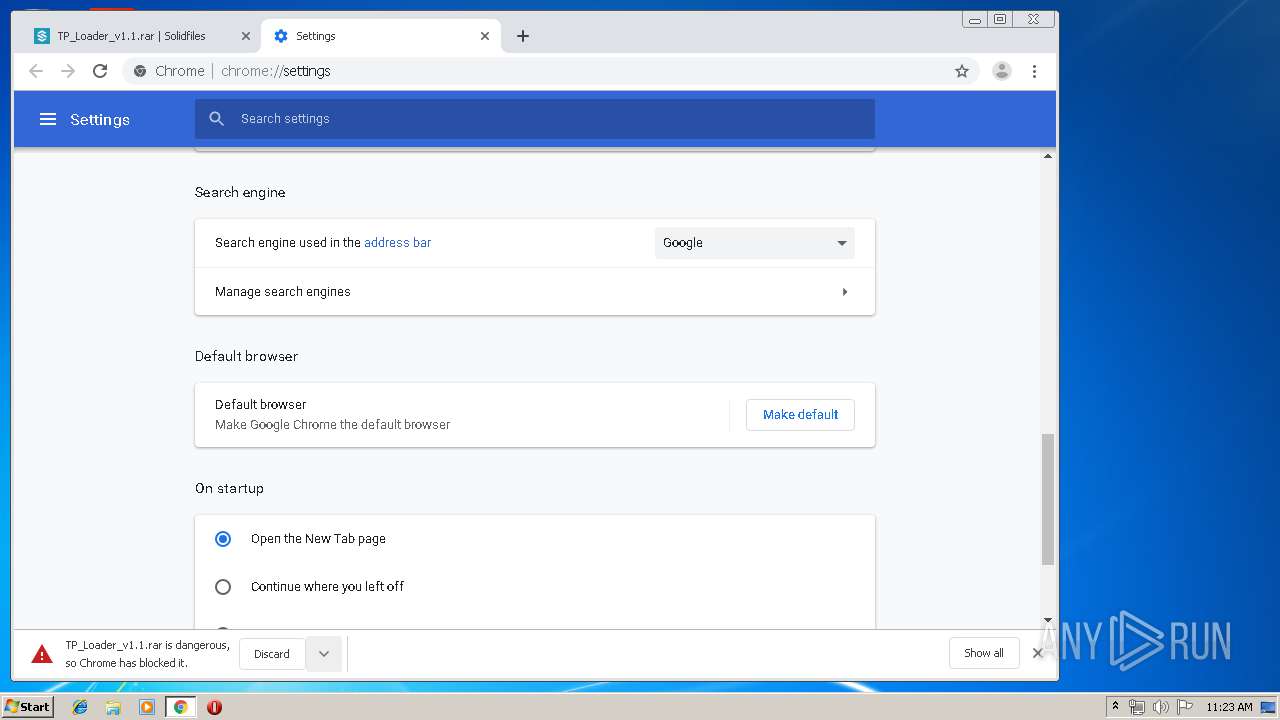Close the download bar with the X
1280x720 pixels.
pos(1037,653)
